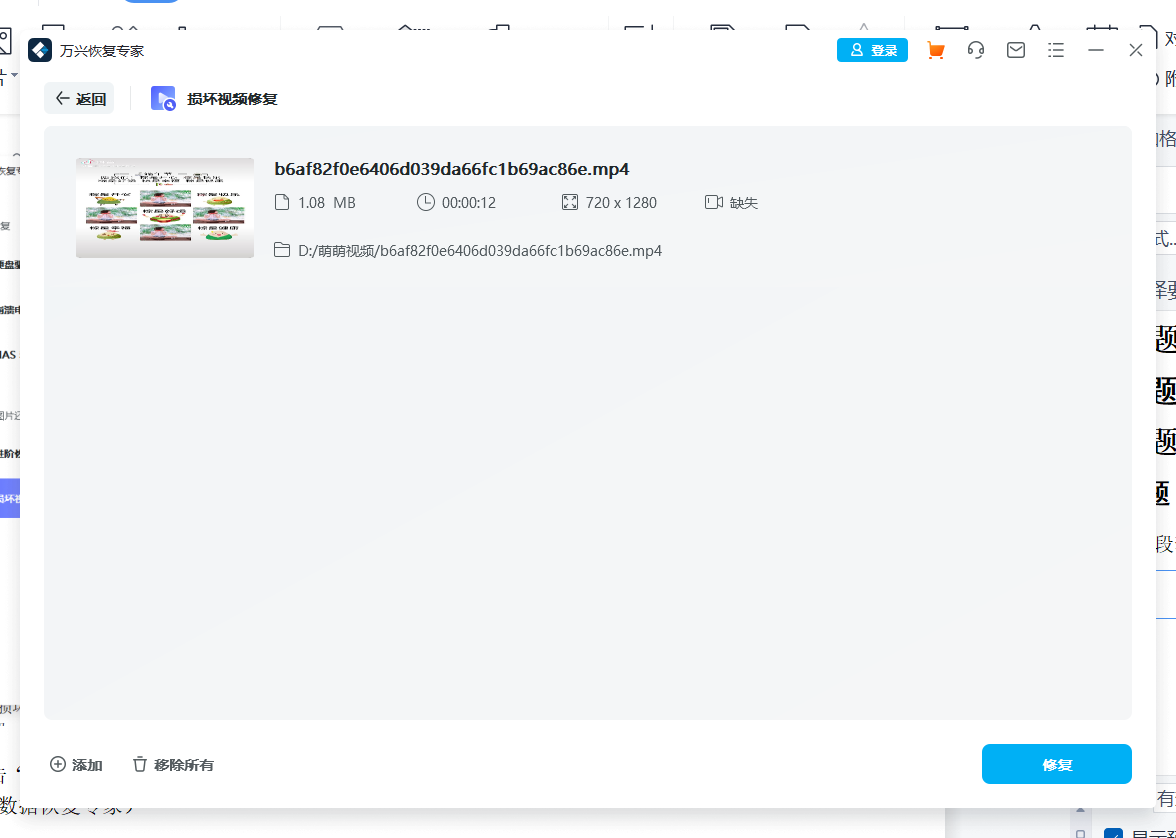The width and height of the screenshot is (1176, 838).
Task: Click the 00:00:12 duration value
Action: 469,203
